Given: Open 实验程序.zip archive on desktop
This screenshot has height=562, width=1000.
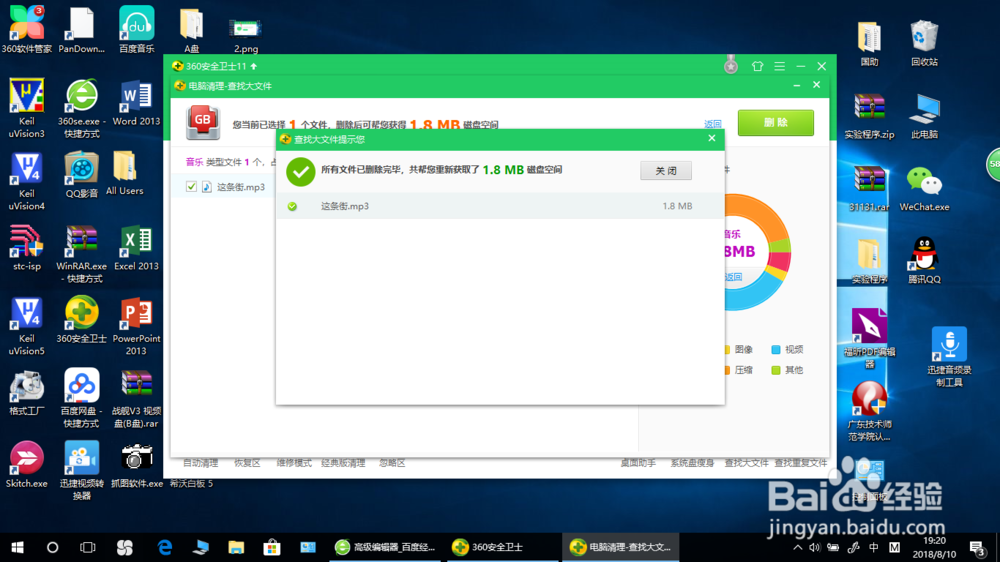Looking at the screenshot, I should [x=869, y=116].
